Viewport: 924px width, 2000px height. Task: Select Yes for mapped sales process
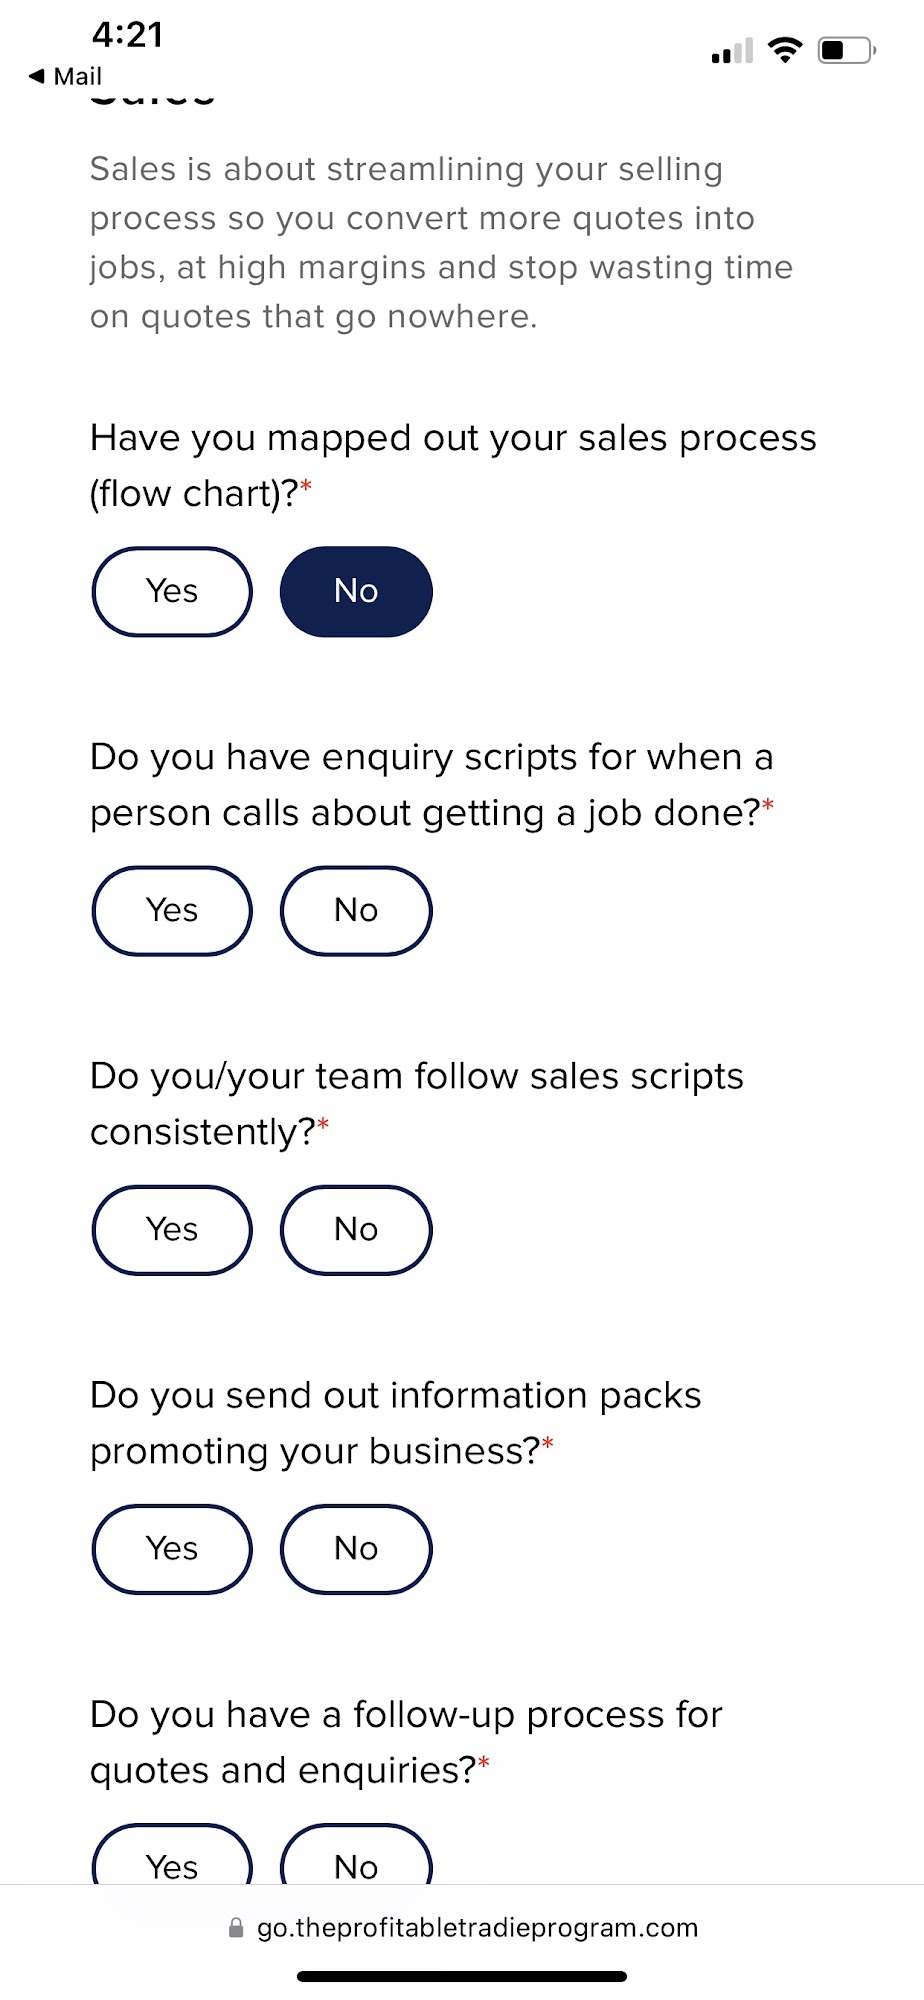click(172, 591)
